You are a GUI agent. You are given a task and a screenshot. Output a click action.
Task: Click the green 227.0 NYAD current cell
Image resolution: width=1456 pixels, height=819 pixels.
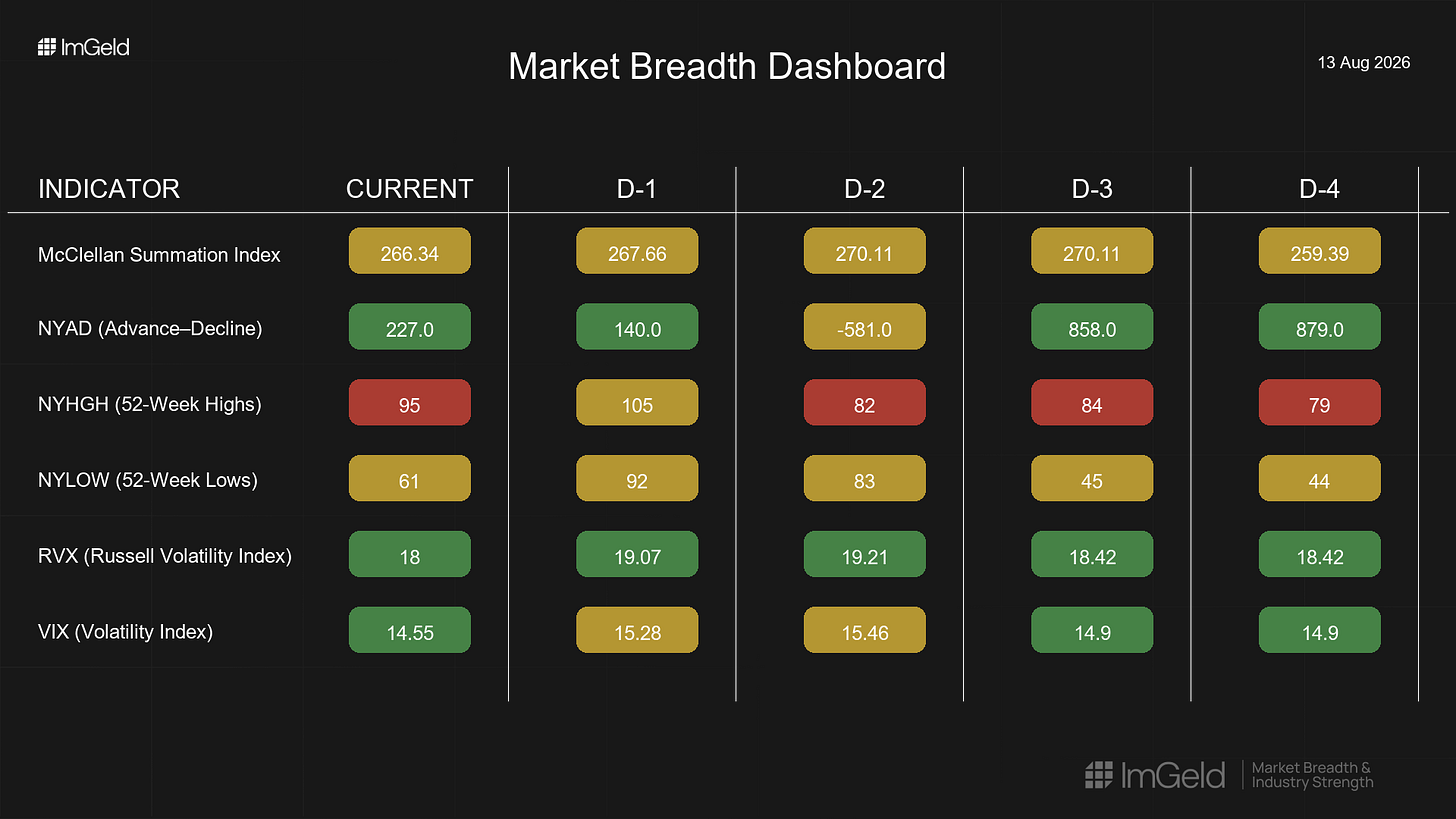tap(409, 329)
